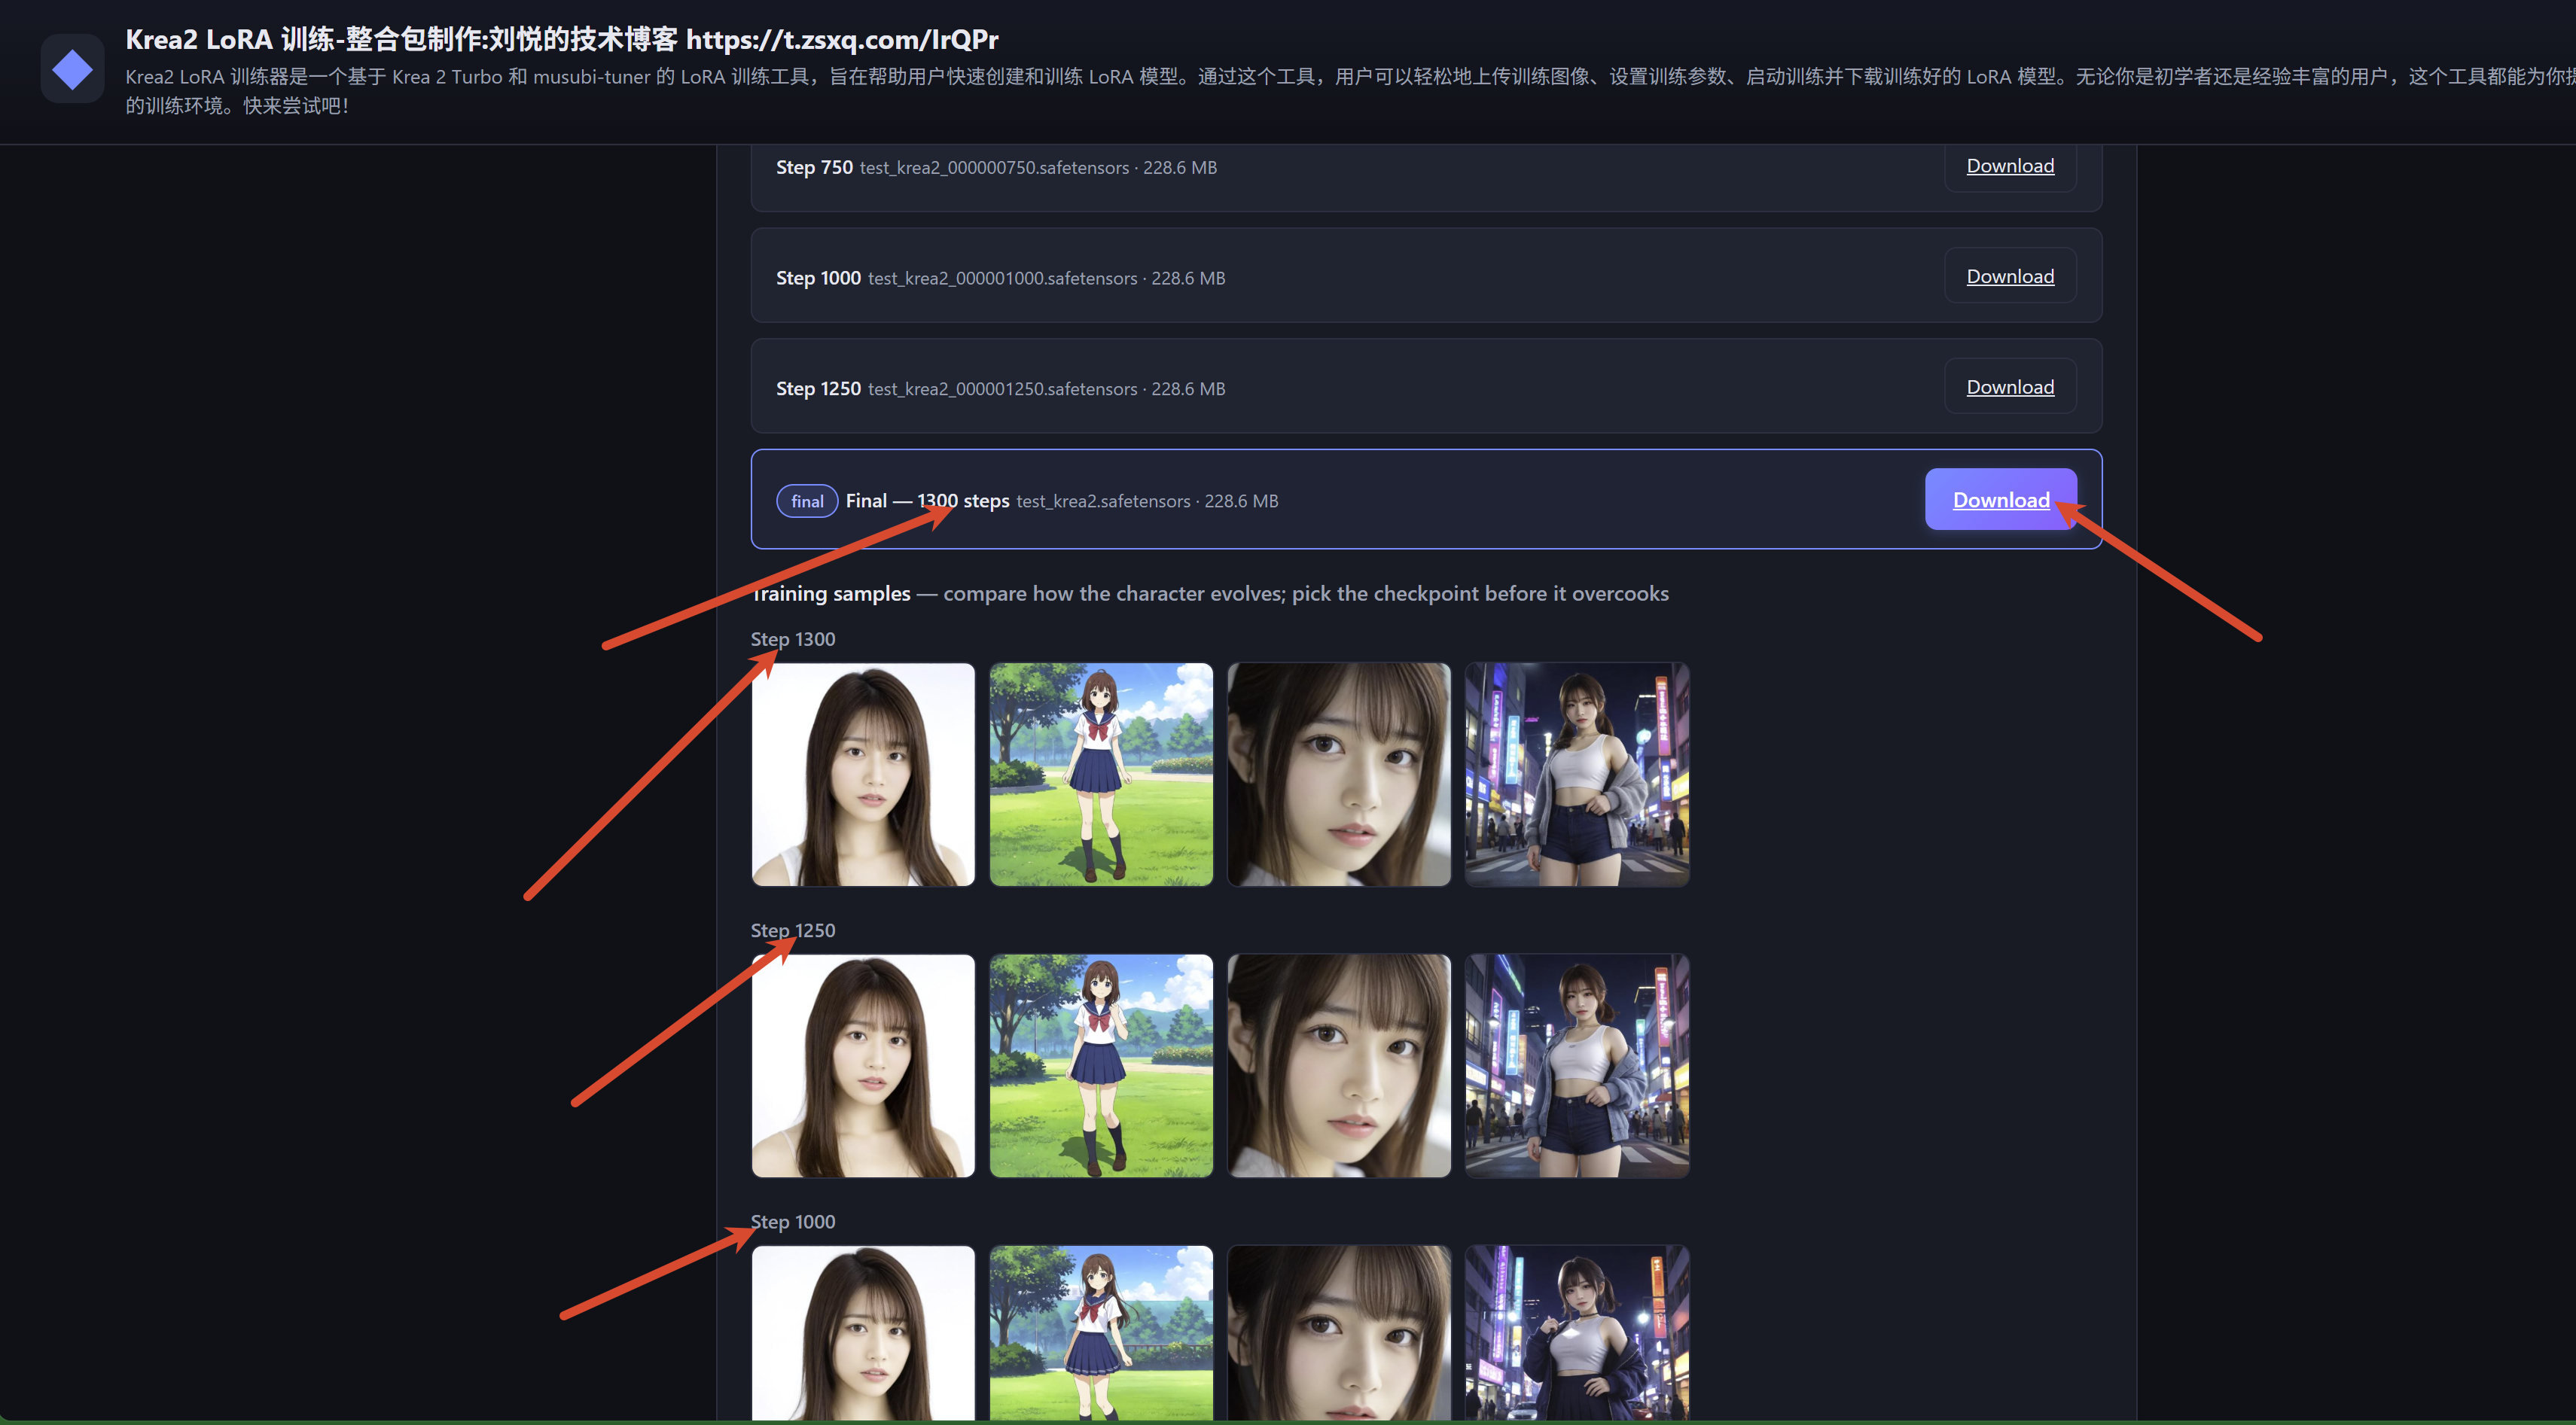Click the 'Final — 1300 steps' label
The height and width of the screenshot is (1425, 2576).
[927, 500]
